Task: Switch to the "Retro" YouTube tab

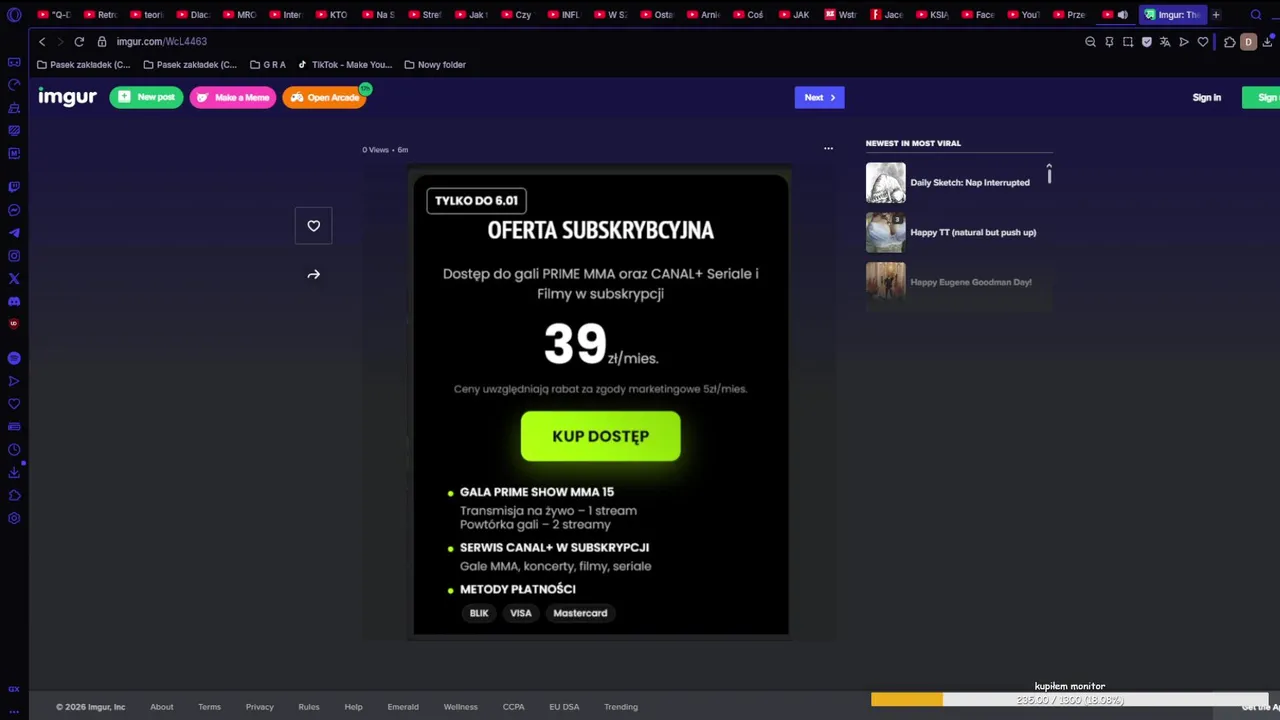Action: tap(100, 15)
